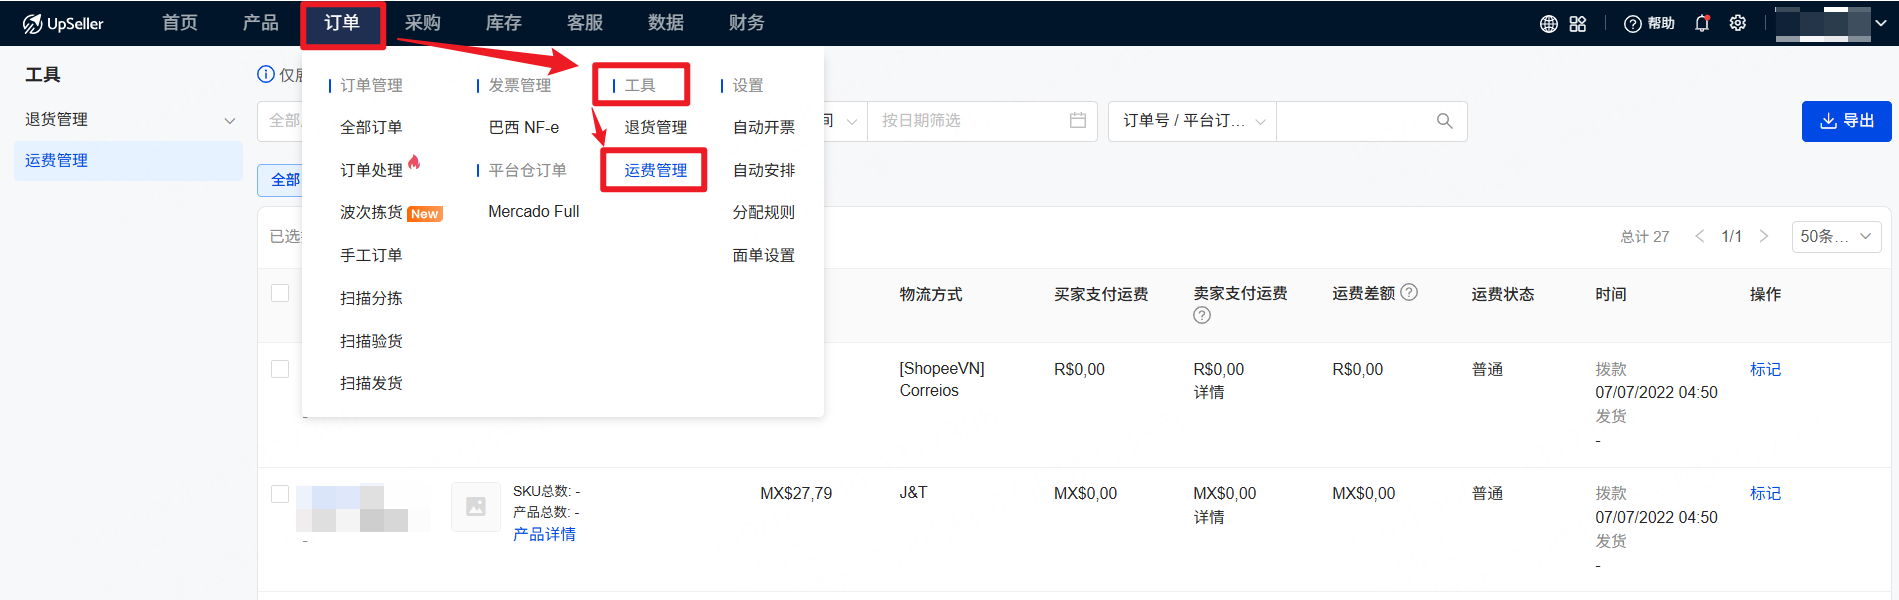
Task: Toggle the select-all header checkbox
Action: pyautogui.click(x=280, y=293)
